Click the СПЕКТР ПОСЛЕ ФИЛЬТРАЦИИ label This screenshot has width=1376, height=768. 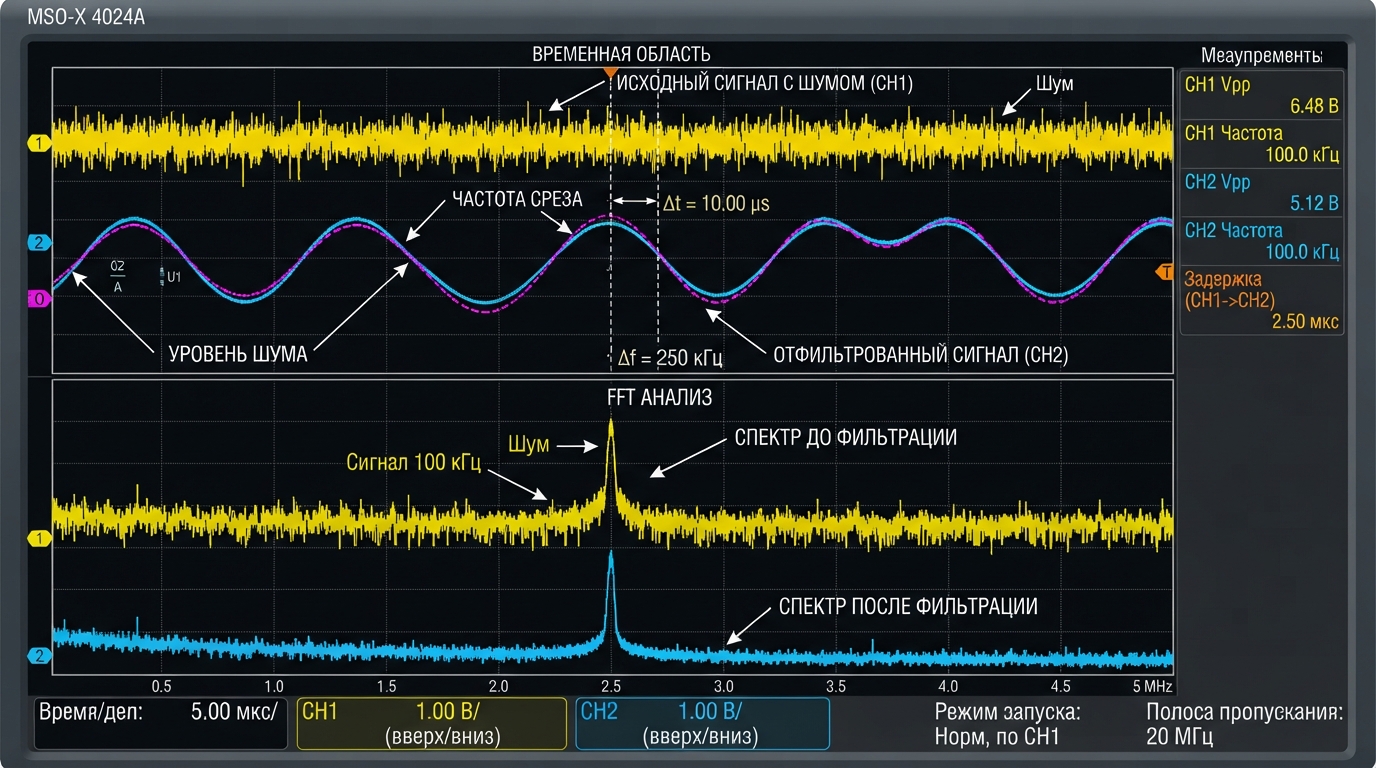(907, 606)
